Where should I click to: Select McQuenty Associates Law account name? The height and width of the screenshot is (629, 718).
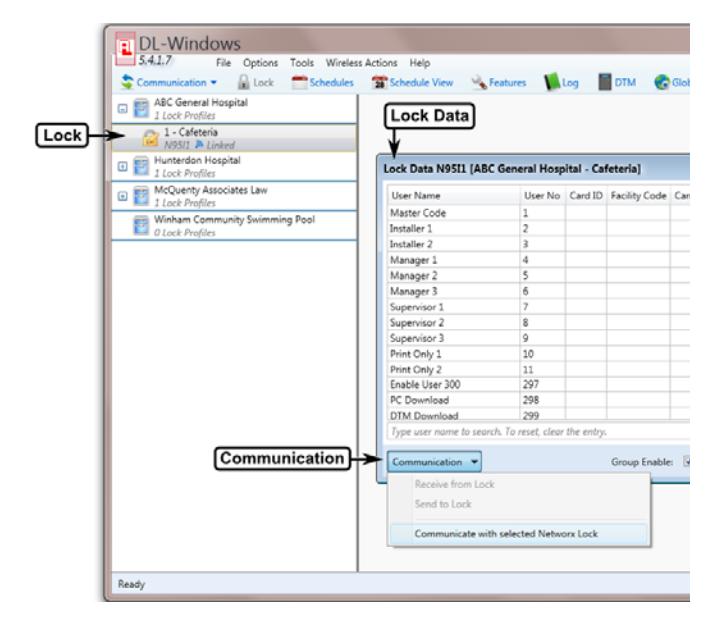[x=211, y=190]
